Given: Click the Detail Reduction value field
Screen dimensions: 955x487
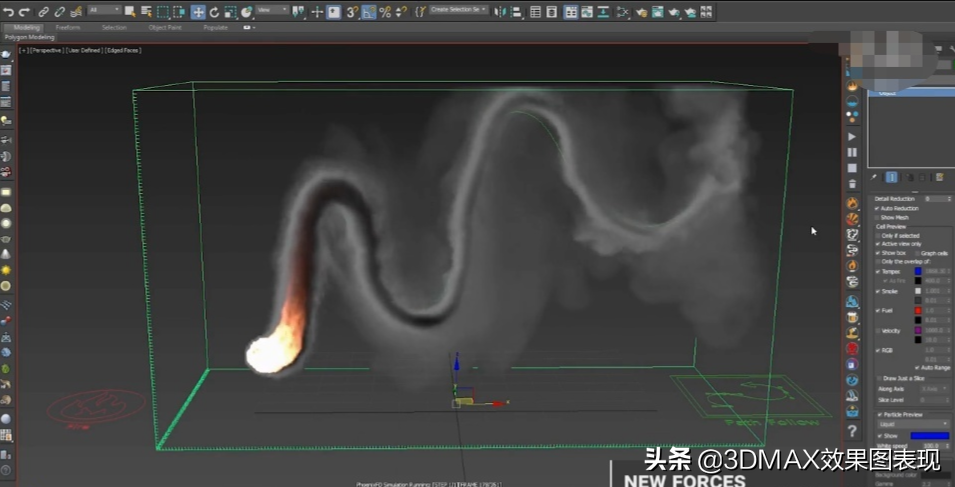Looking at the screenshot, I should coord(936,199).
